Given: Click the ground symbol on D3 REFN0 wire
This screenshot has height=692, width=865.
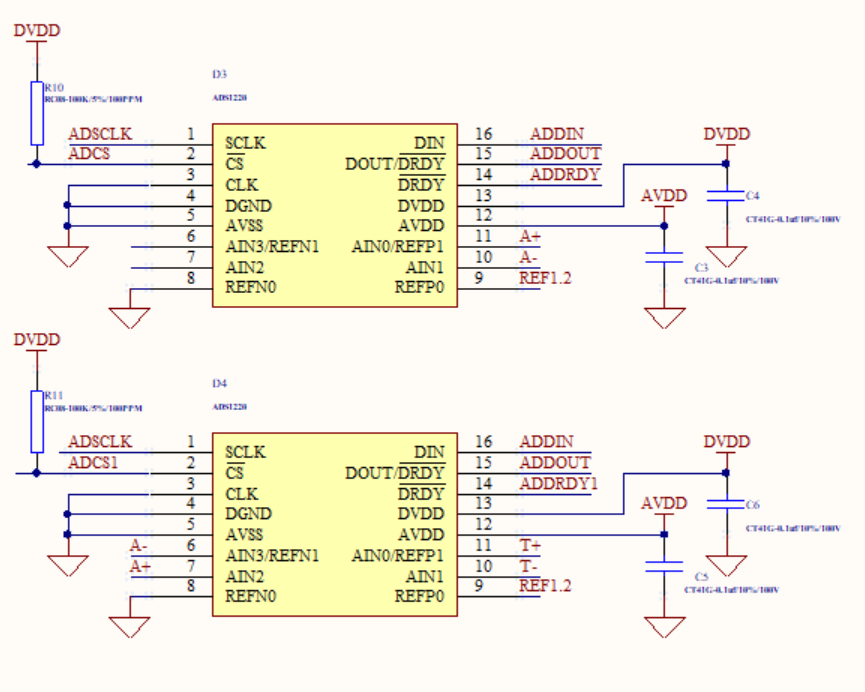Looking at the screenshot, I should [x=130, y=318].
